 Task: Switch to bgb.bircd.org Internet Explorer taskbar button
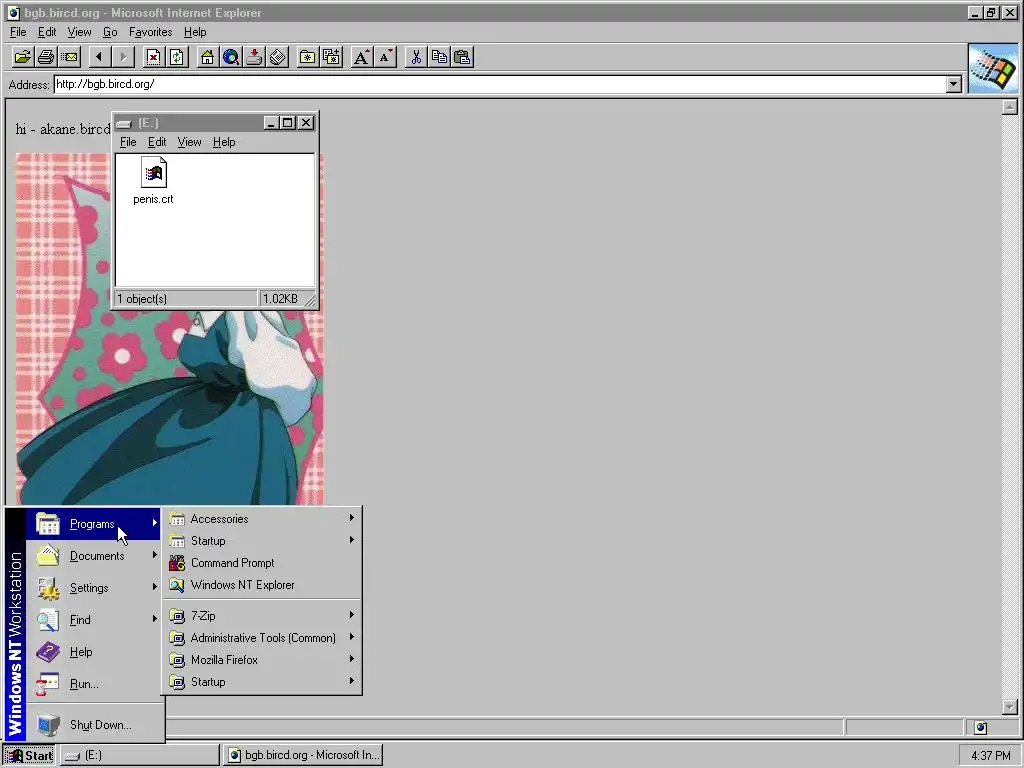303,755
